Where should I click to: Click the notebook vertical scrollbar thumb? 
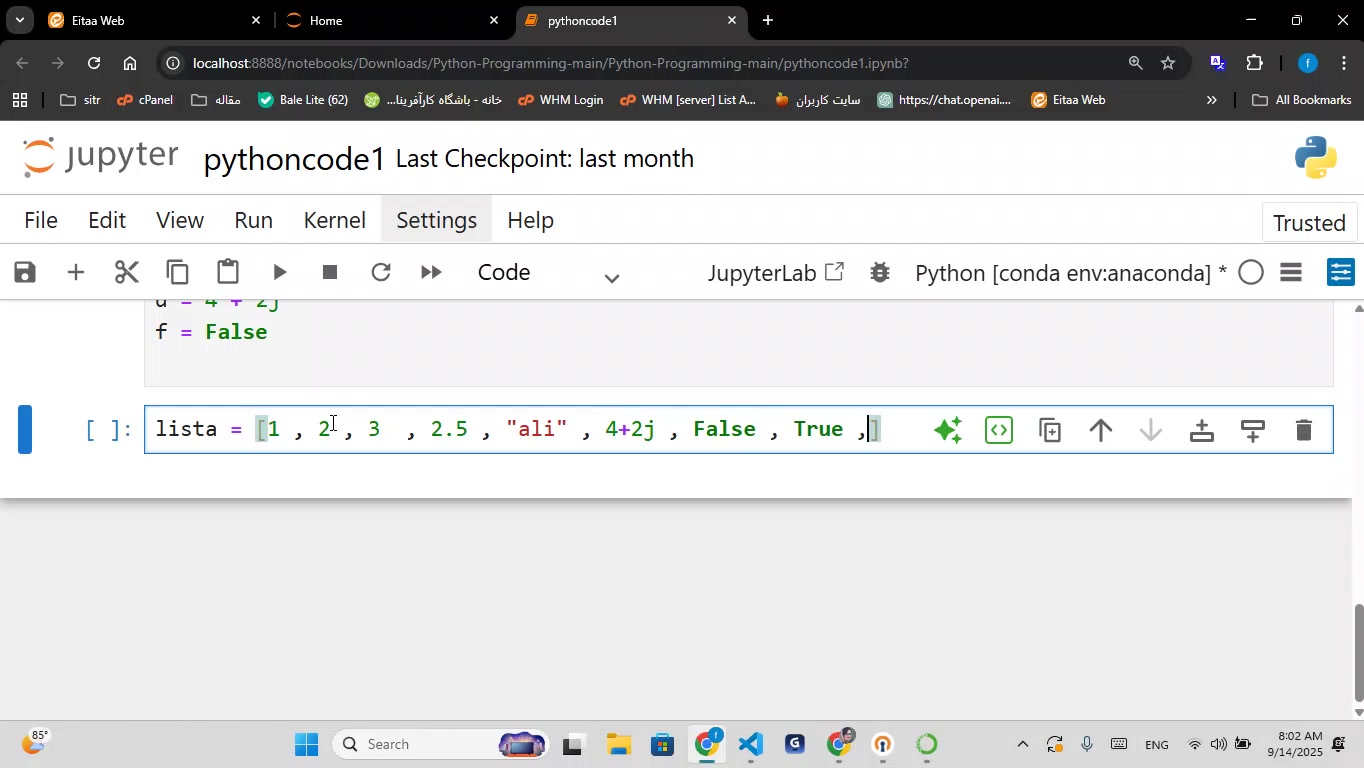[x=1358, y=653]
